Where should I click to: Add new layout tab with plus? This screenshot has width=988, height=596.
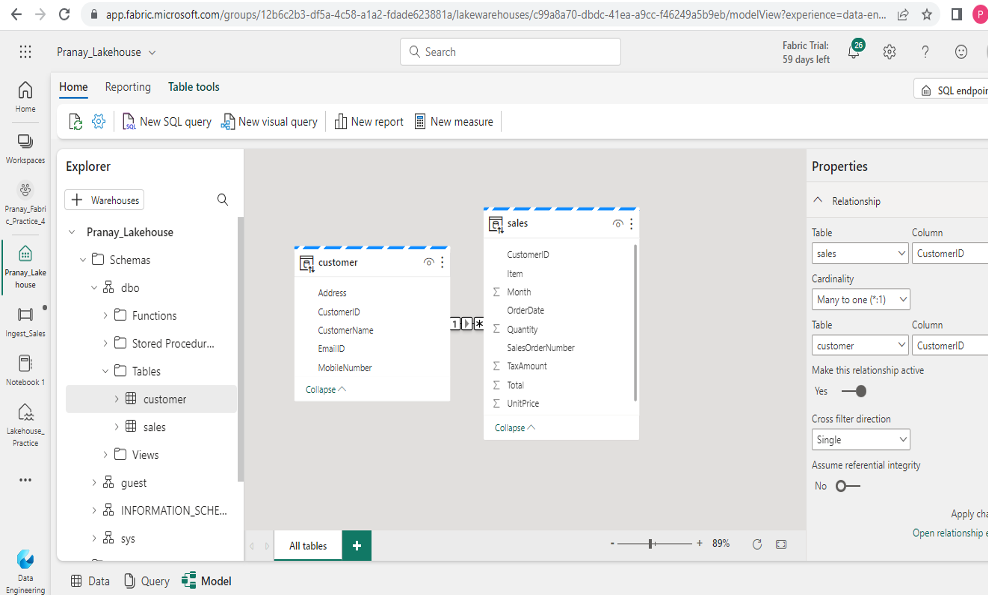(x=357, y=546)
